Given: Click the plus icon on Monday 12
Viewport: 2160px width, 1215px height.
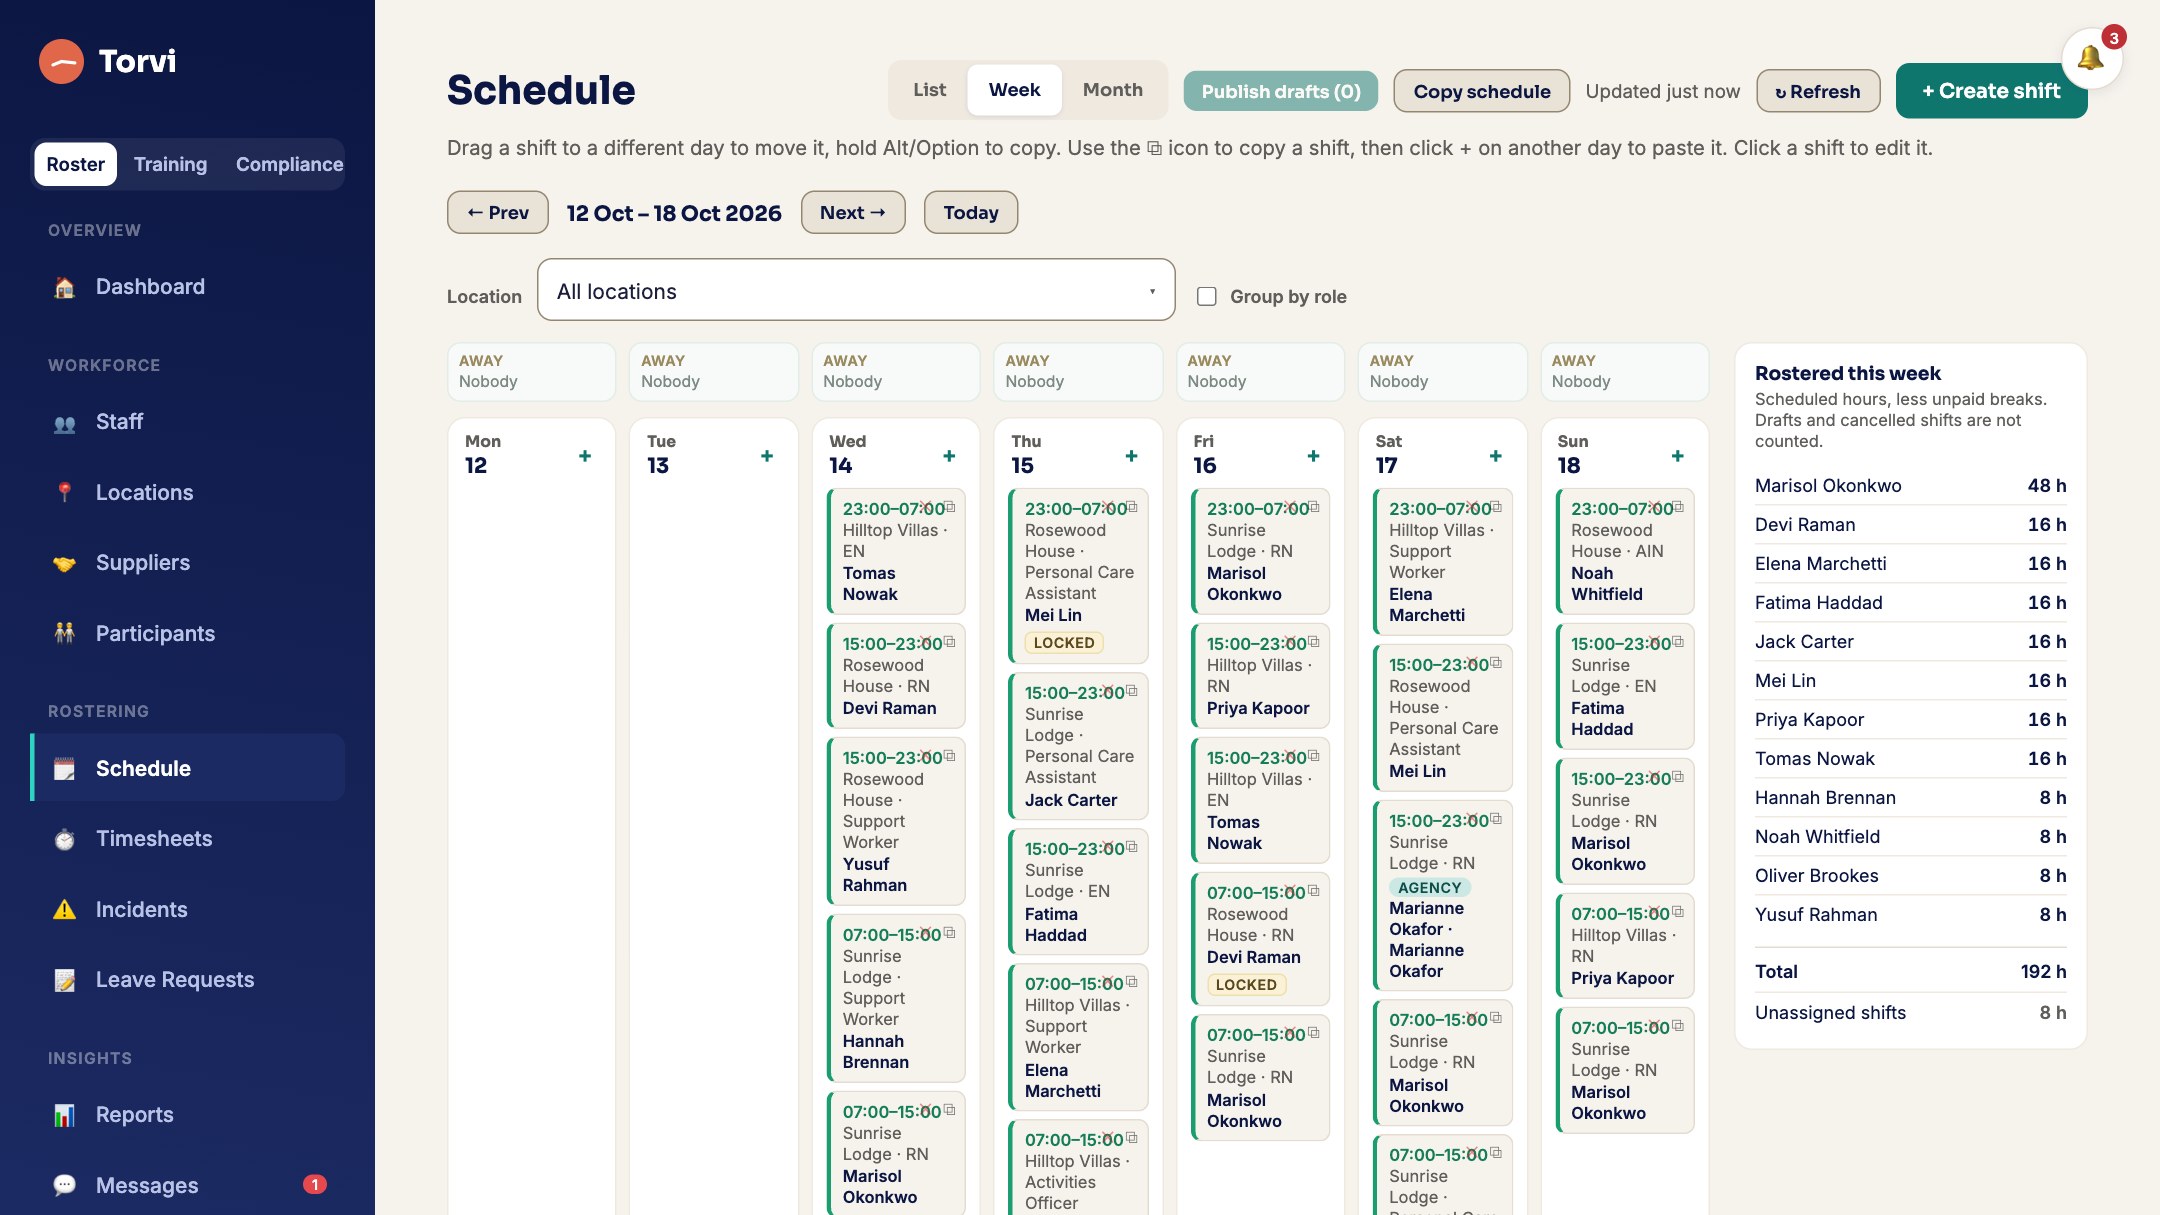Looking at the screenshot, I should pos(585,456).
